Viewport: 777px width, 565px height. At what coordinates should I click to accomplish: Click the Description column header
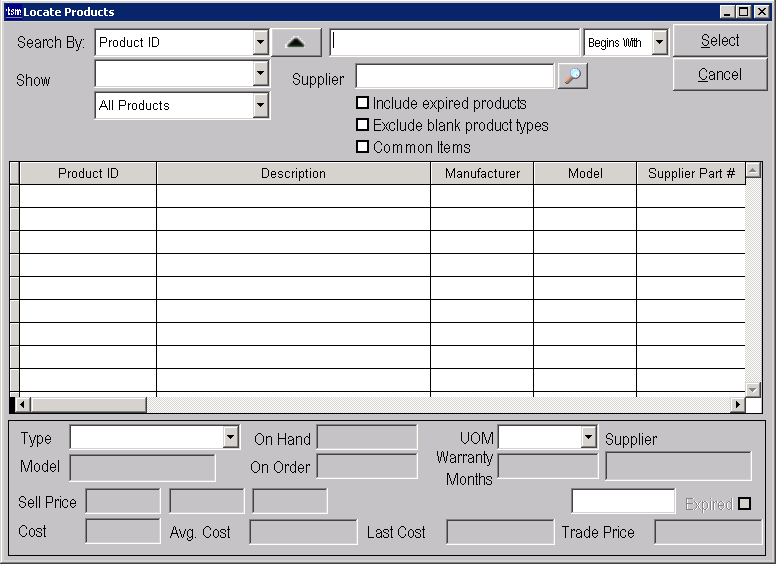coord(293,173)
